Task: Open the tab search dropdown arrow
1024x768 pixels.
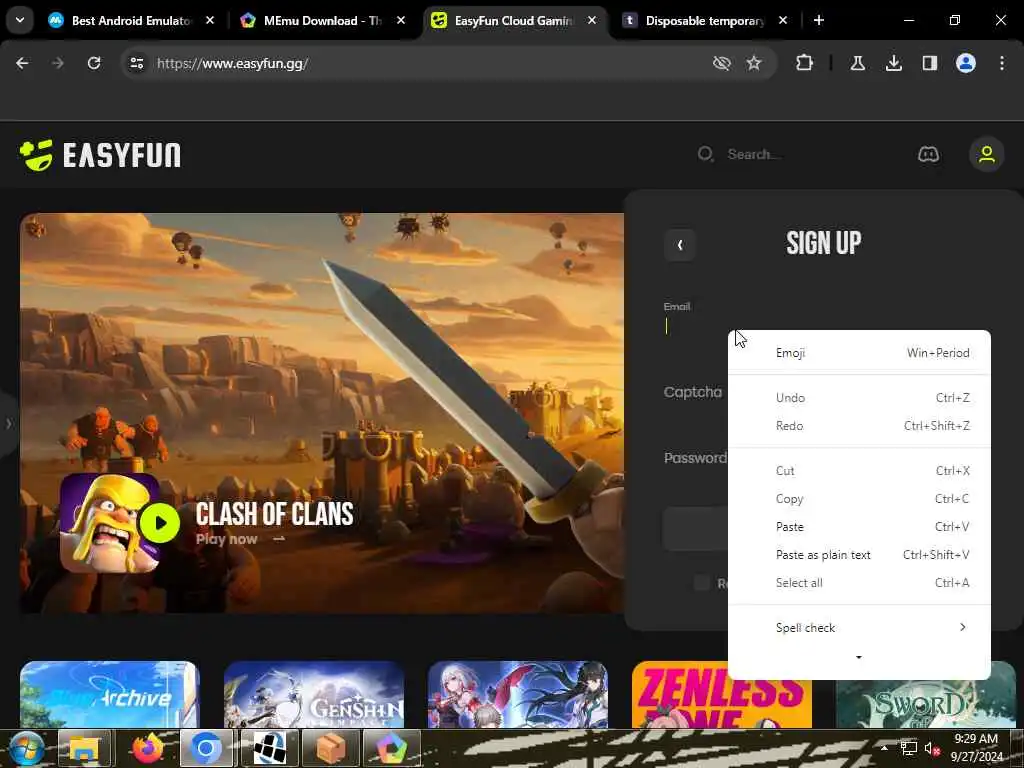Action: coord(20,20)
